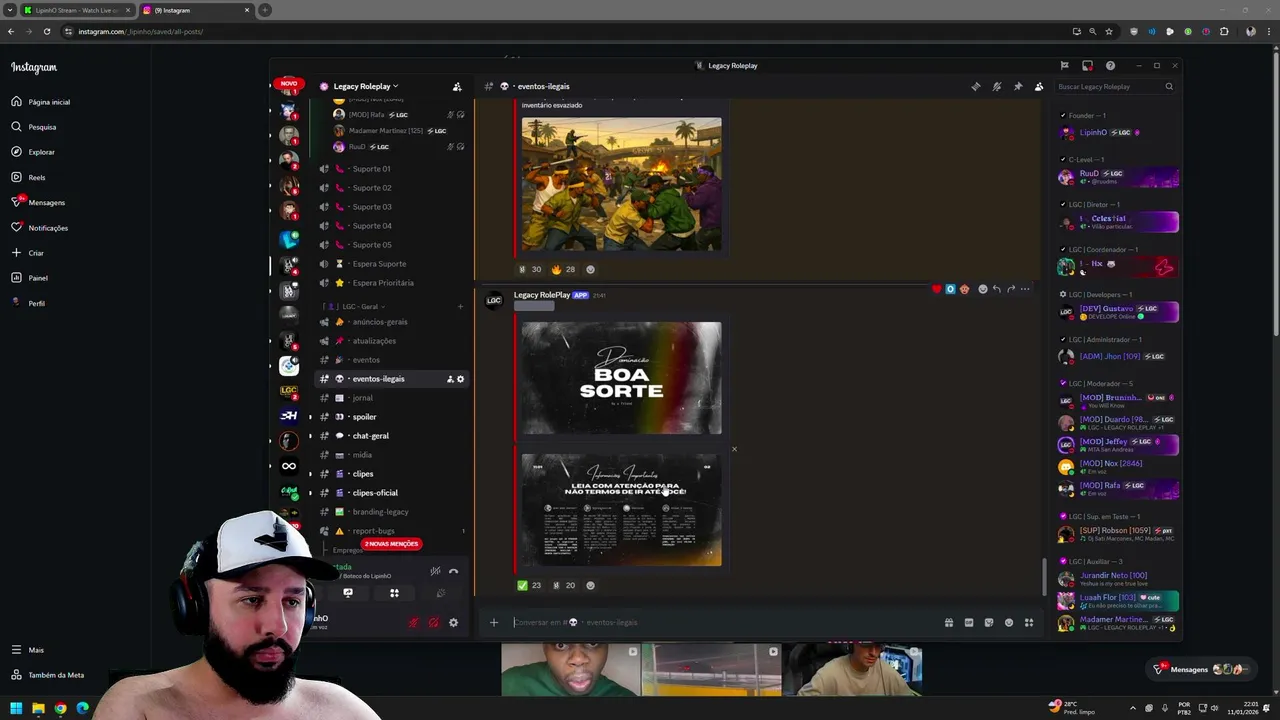Join Suporte 01 voice channel
The height and width of the screenshot is (720, 1280).
[392, 169]
